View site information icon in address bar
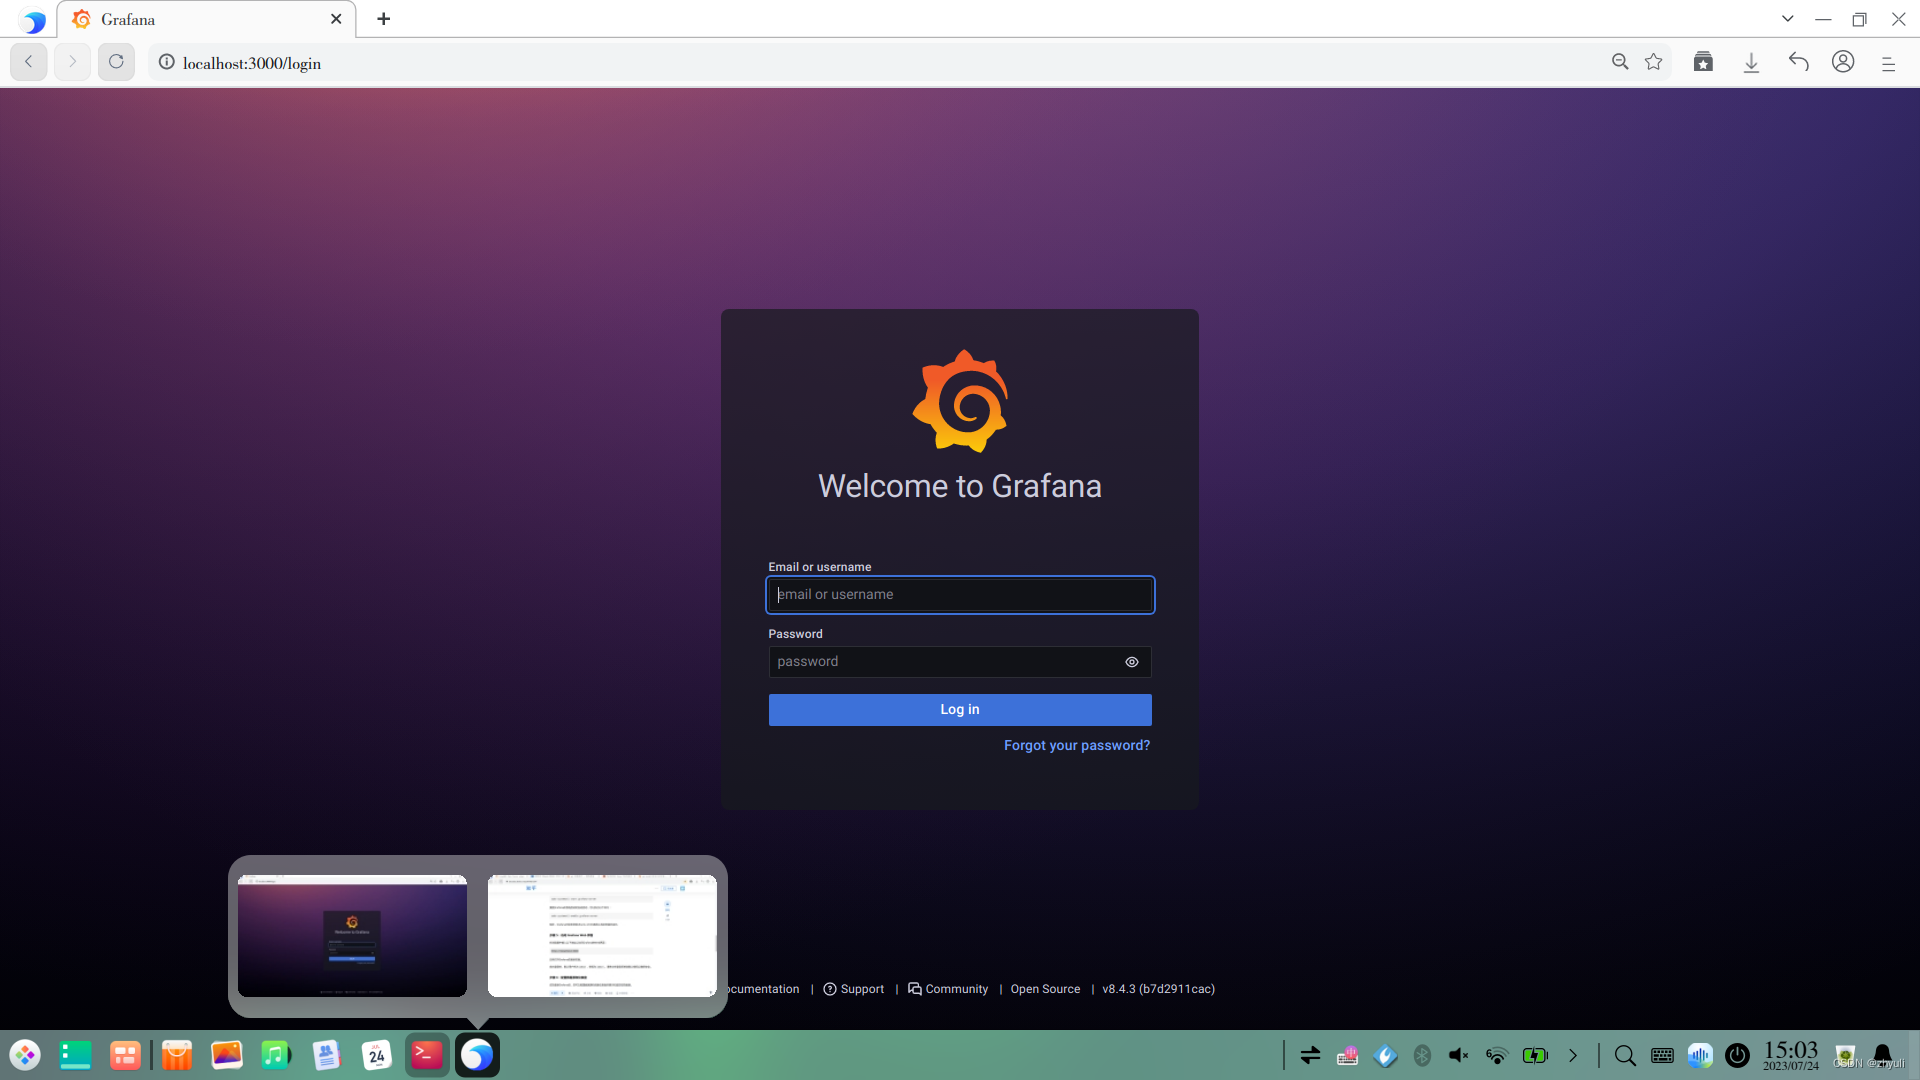Viewport: 1920px width, 1080px height. 167,62
